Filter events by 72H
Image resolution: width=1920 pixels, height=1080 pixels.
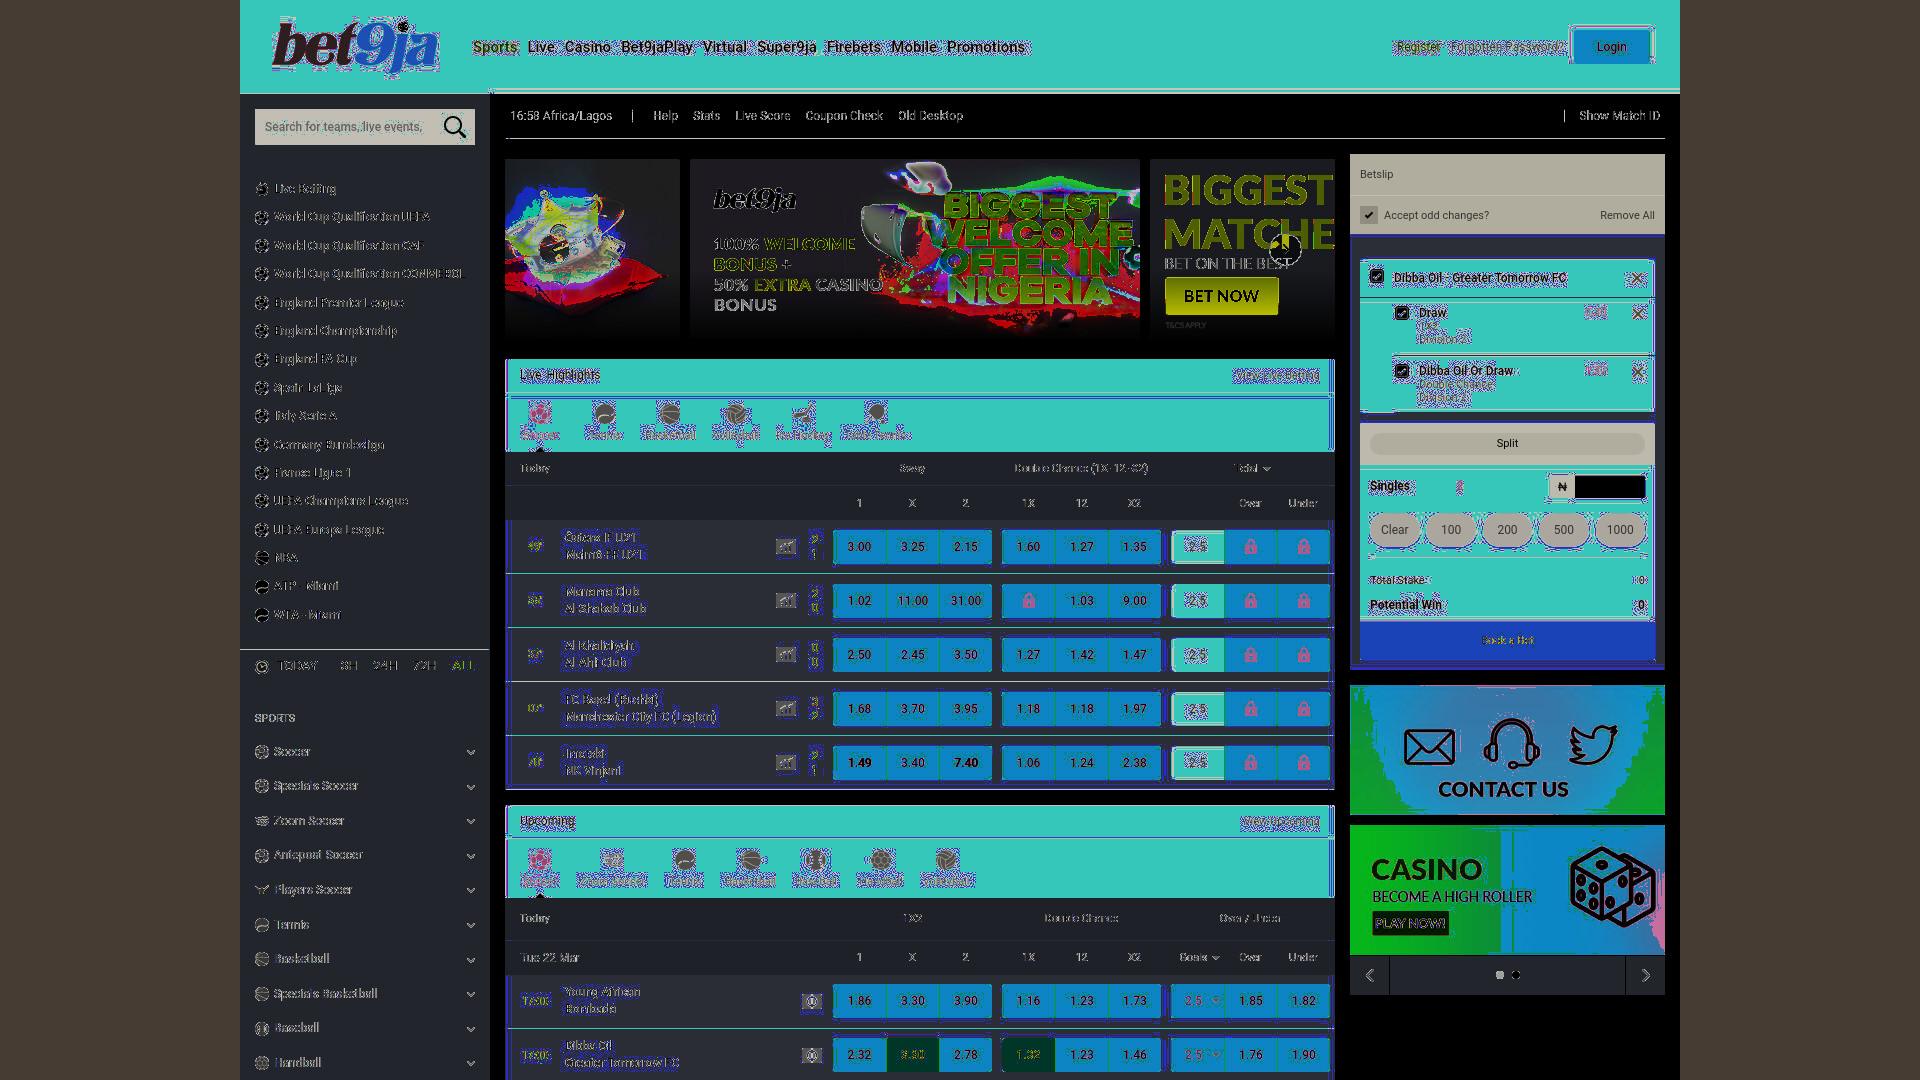425,666
